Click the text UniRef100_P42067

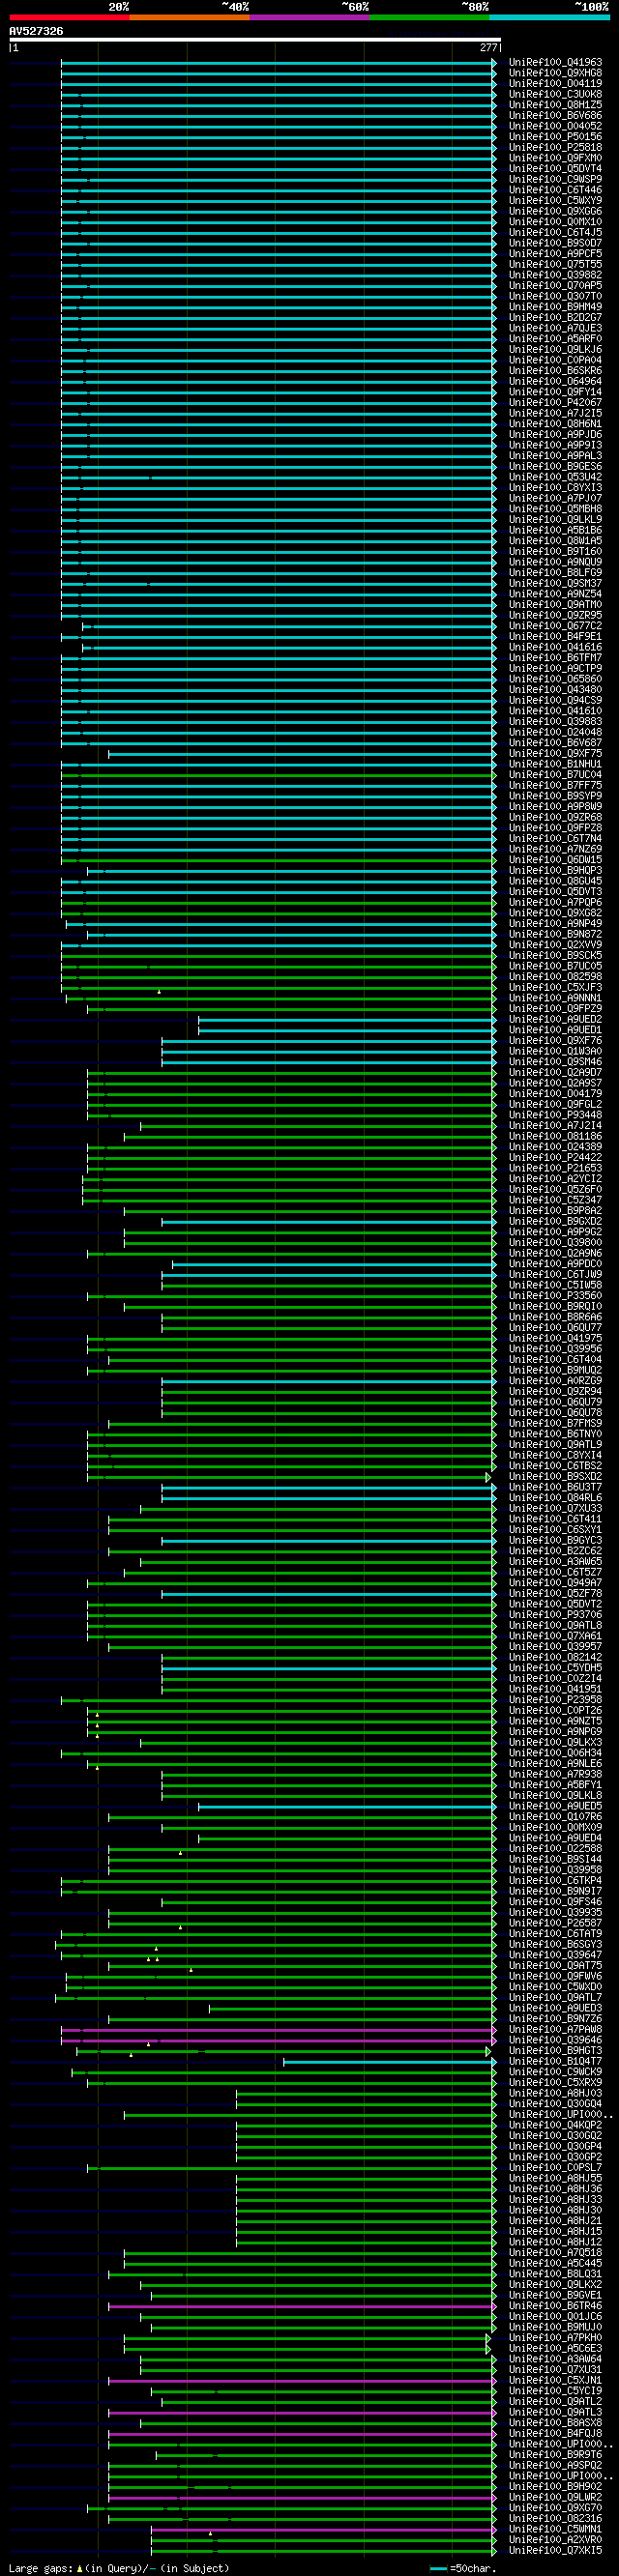tap(555, 403)
